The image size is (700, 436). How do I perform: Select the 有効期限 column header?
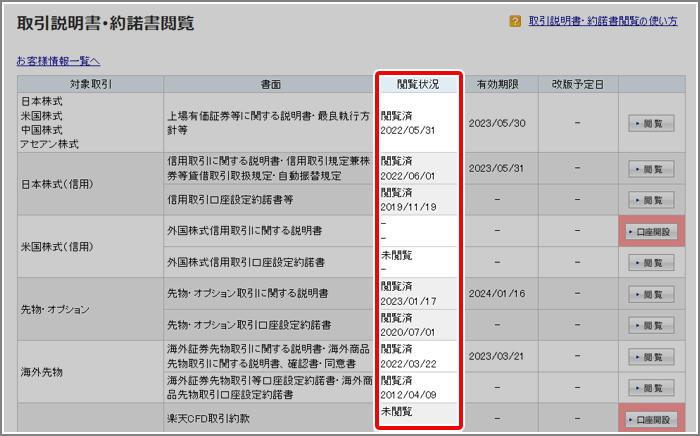497,84
